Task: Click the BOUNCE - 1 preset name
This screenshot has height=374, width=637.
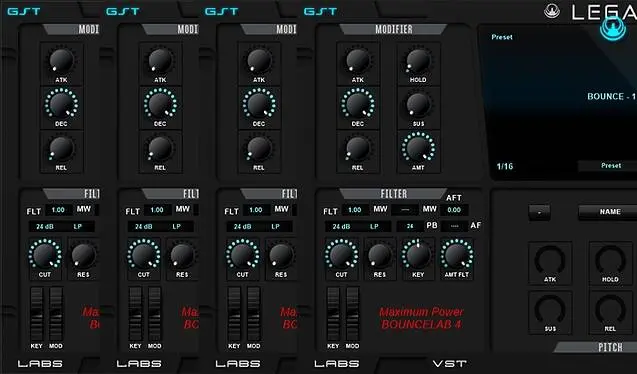Action: tap(611, 97)
